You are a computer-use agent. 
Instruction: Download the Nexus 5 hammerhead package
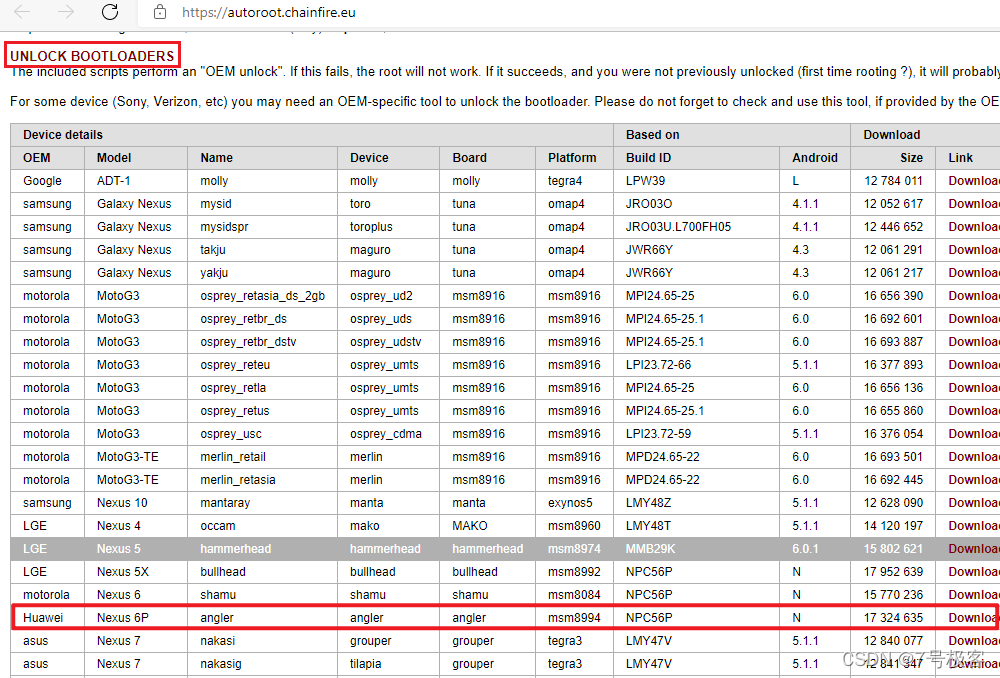[974, 548]
